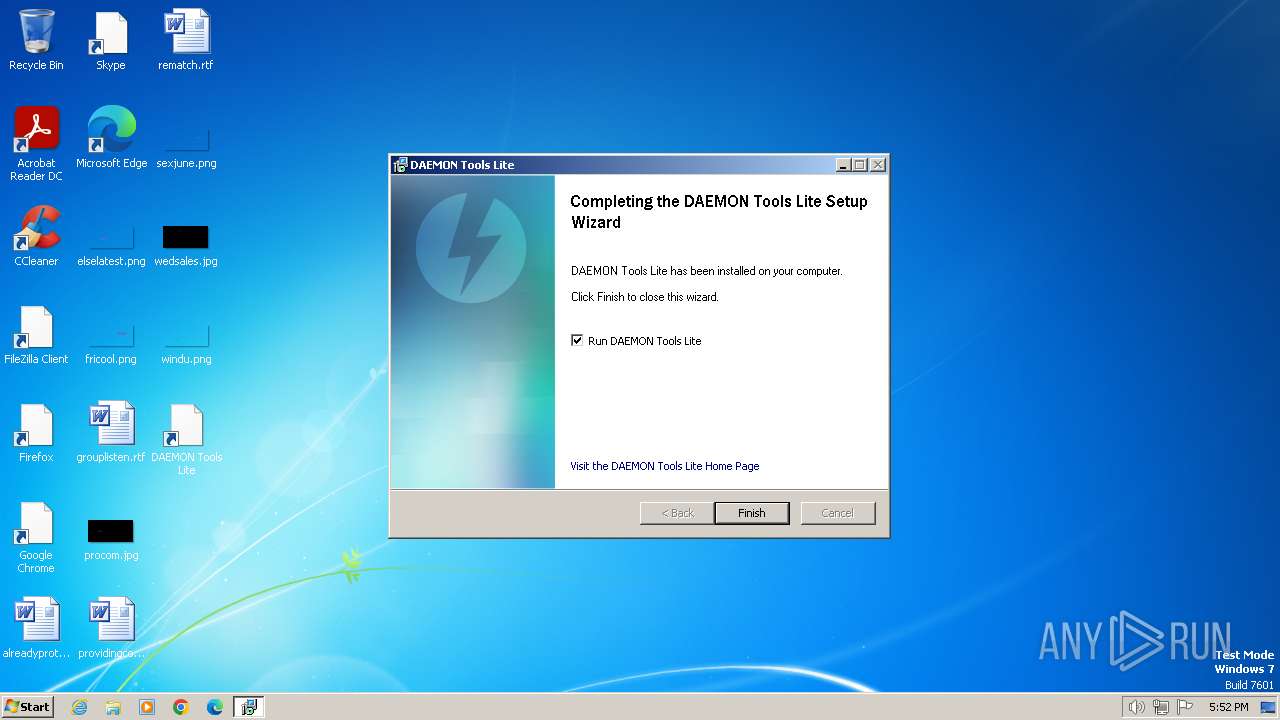The image size is (1280, 720).
Task: Click the volume speaker tray icon
Action: click(x=1137, y=707)
